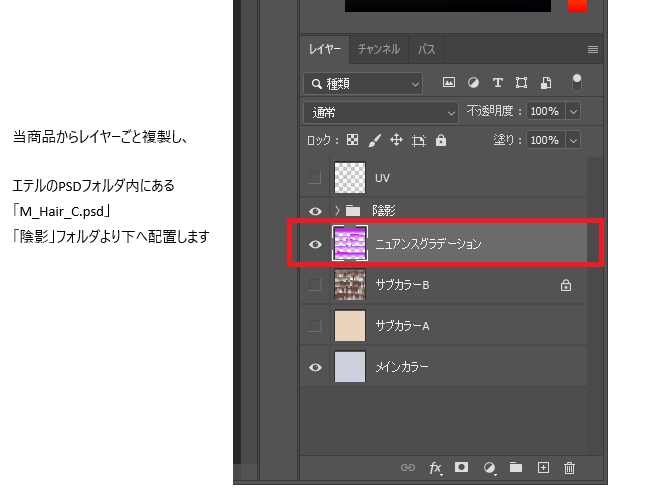The image size is (646, 498).
Task: Filter for shape layers icon
Action: pyautogui.click(x=521, y=83)
